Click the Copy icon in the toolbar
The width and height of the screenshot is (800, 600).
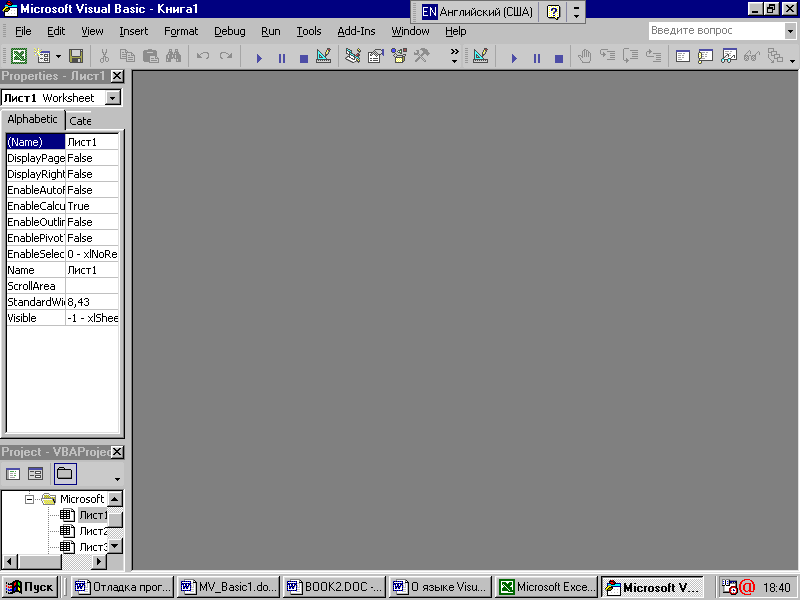[x=127, y=56]
